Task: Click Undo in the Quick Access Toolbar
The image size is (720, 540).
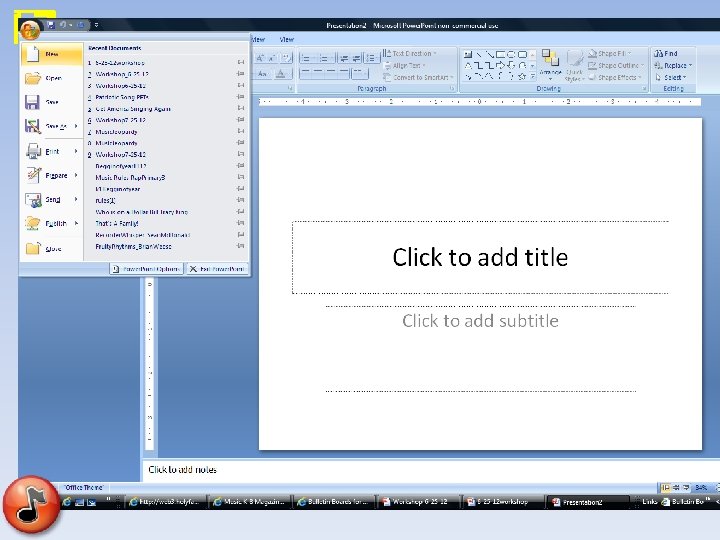Action: pyautogui.click(x=62, y=25)
